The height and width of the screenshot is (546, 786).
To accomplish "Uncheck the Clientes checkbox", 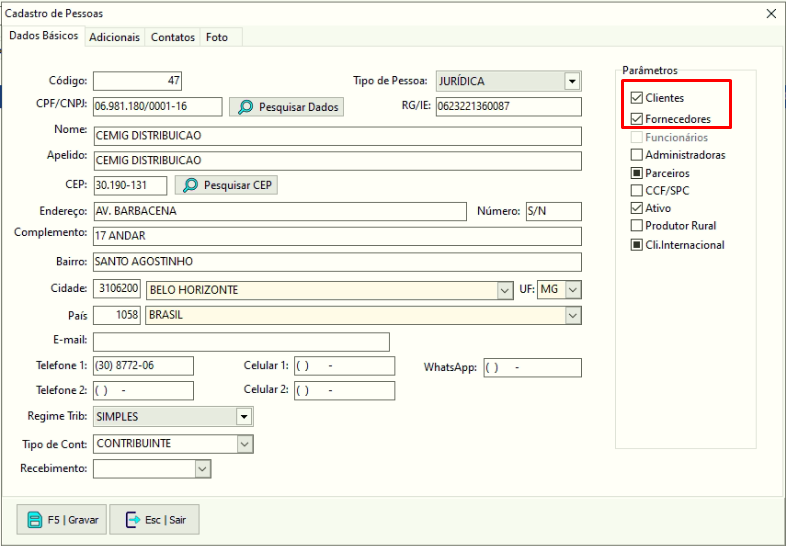I will coord(637,98).
